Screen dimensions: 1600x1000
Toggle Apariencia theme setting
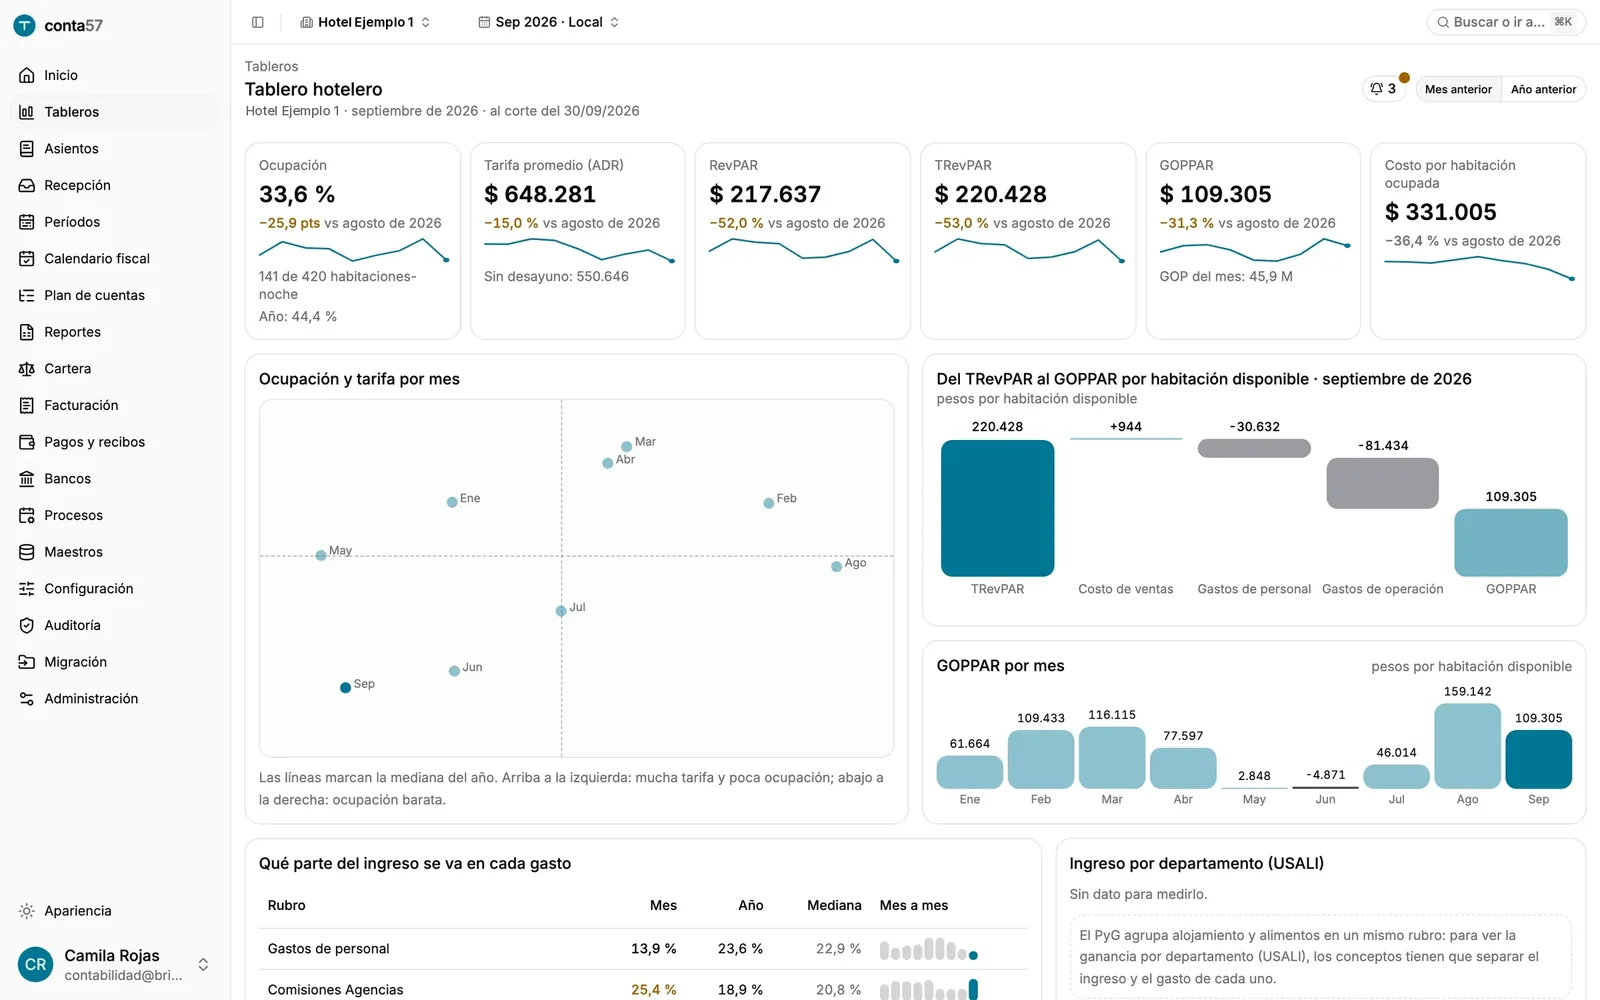[x=65, y=911]
